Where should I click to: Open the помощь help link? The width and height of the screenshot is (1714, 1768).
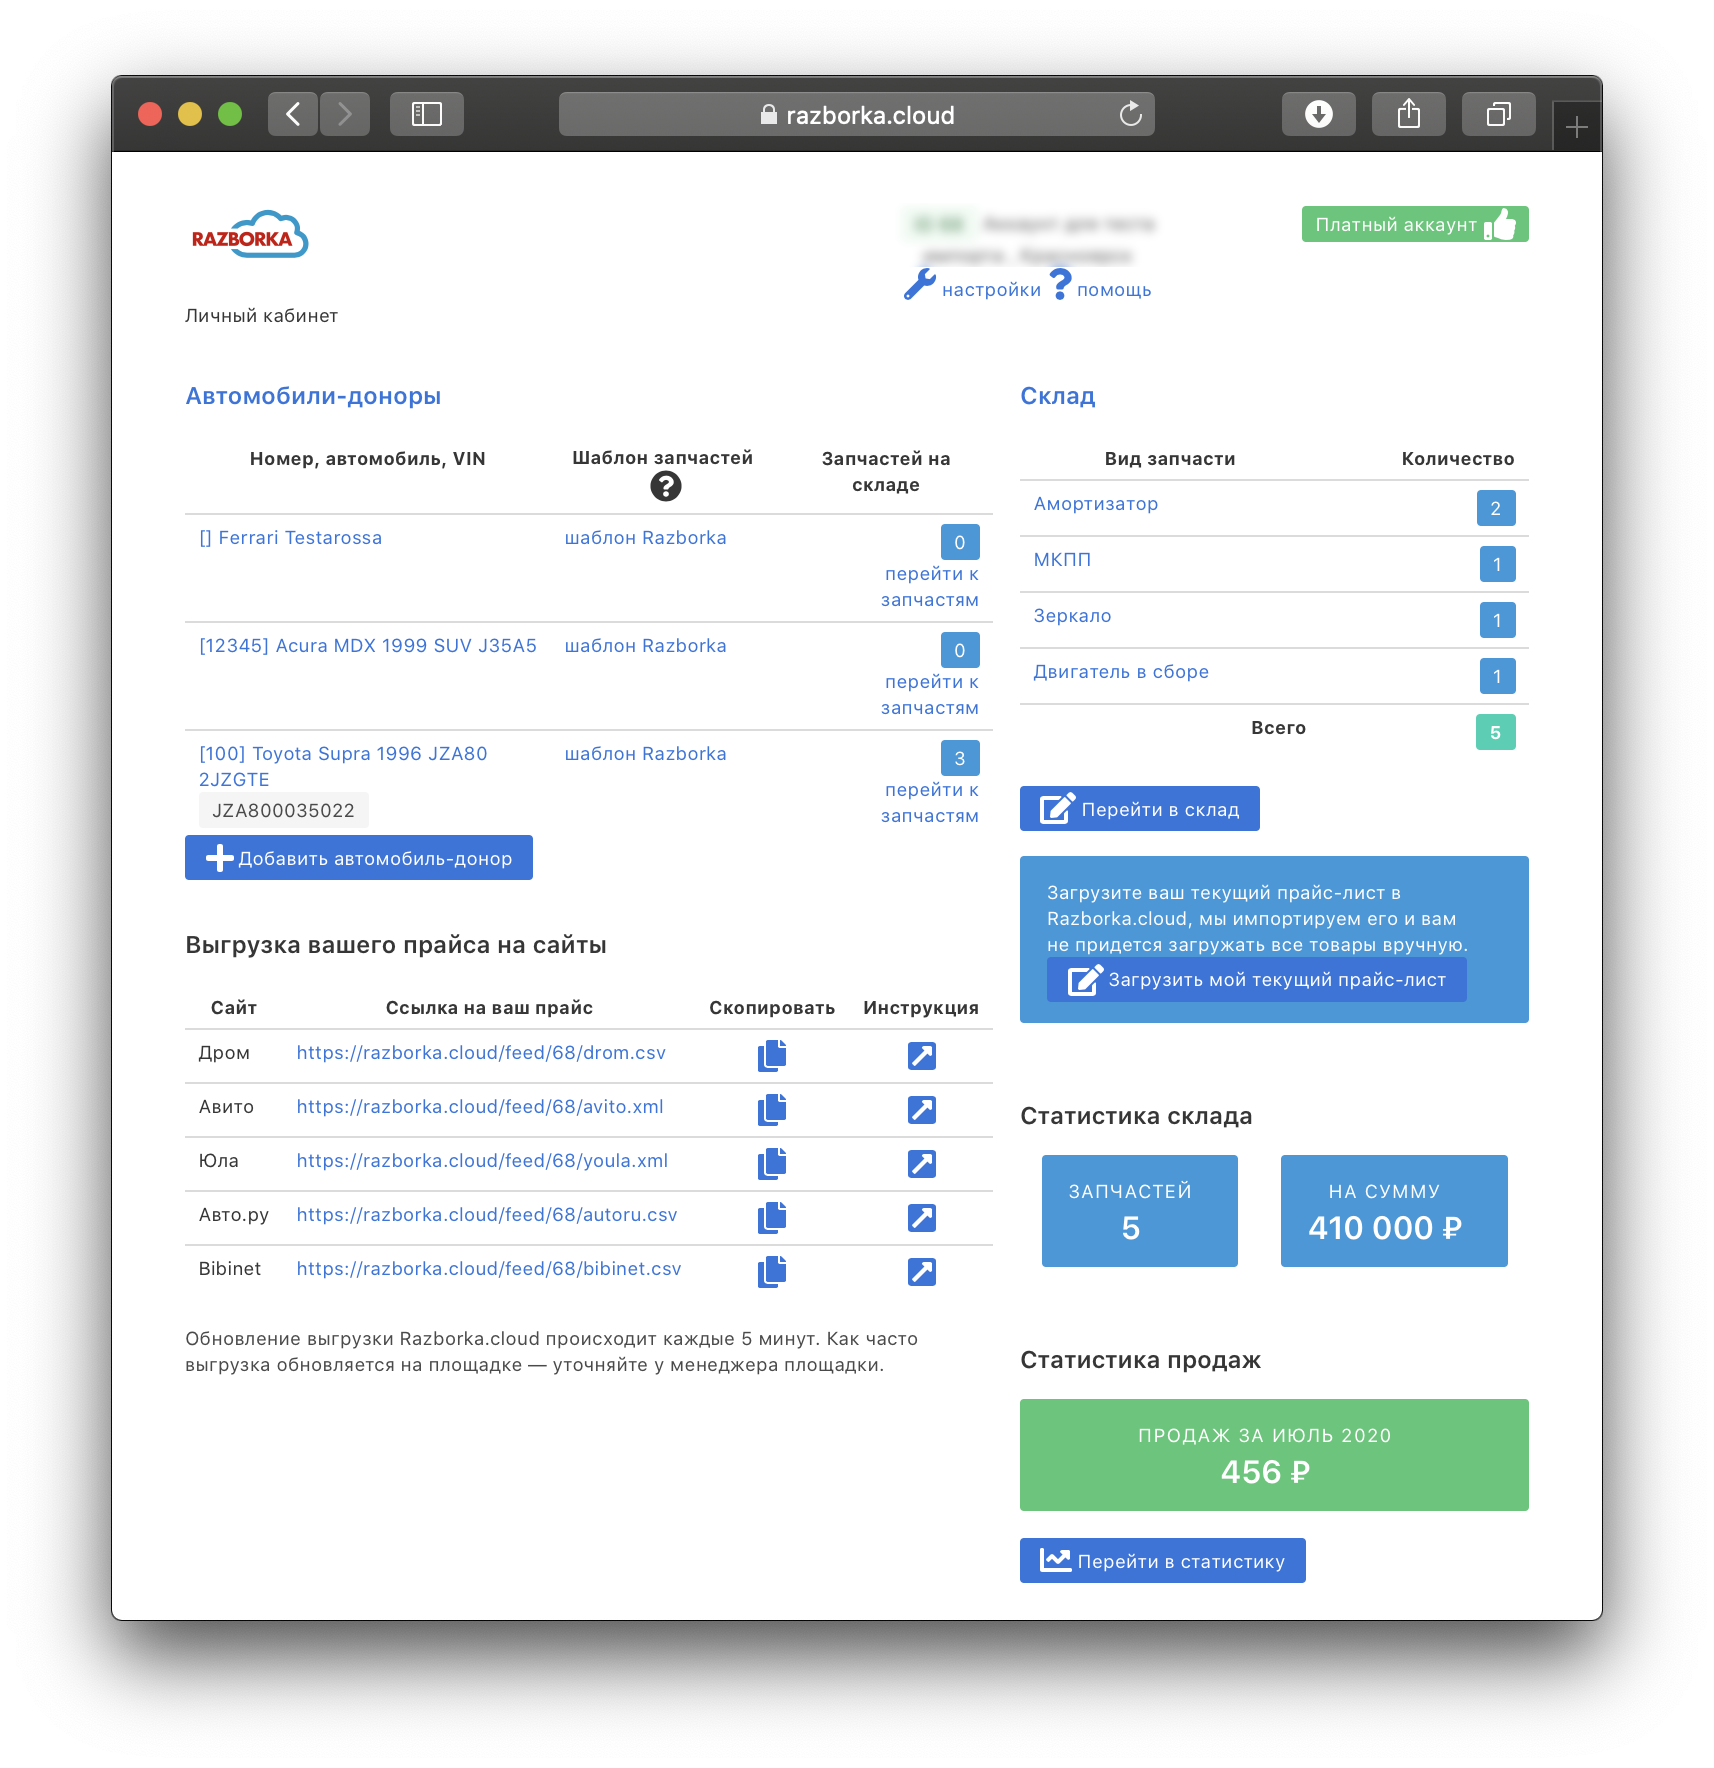tap(1113, 290)
